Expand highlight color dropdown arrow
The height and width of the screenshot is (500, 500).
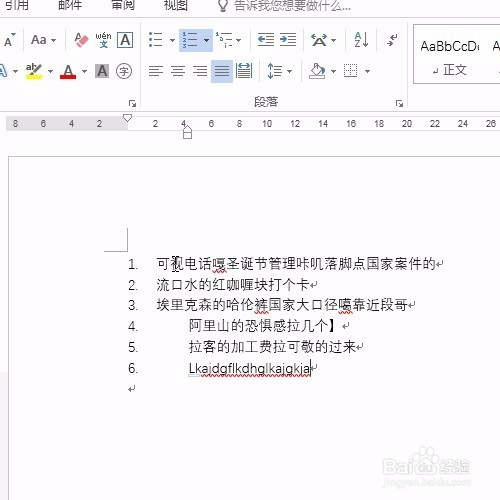click(50, 71)
